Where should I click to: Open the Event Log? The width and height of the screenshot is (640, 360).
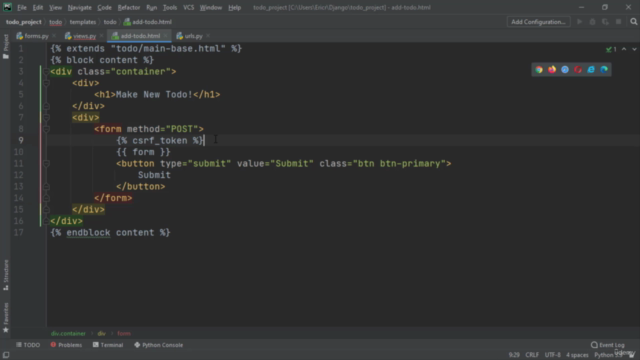tap(607, 345)
